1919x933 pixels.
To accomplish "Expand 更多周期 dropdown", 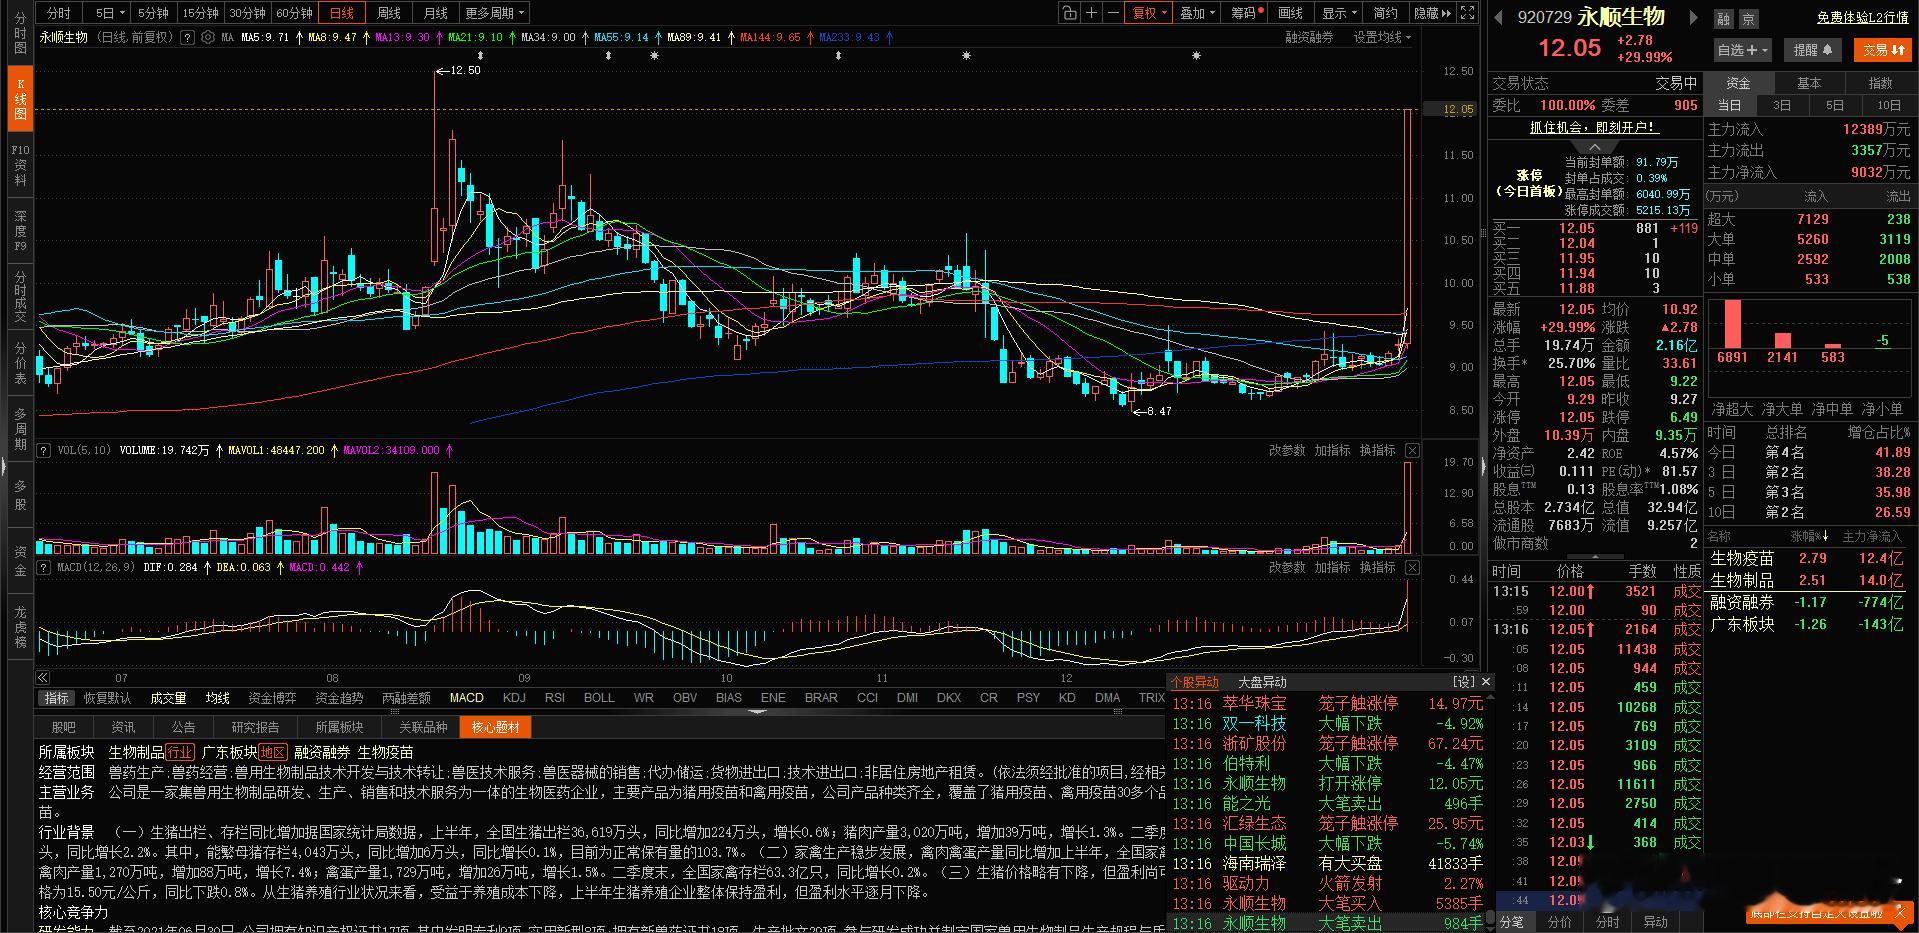I will pyautogui.click(x=494, y=13).
